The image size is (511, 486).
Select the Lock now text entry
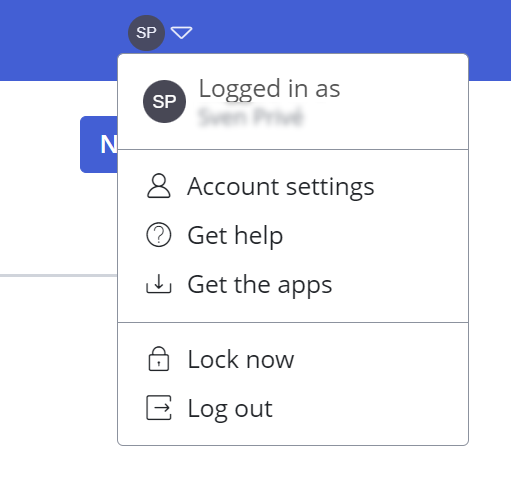pyautogui.click(x=241, y=359)
